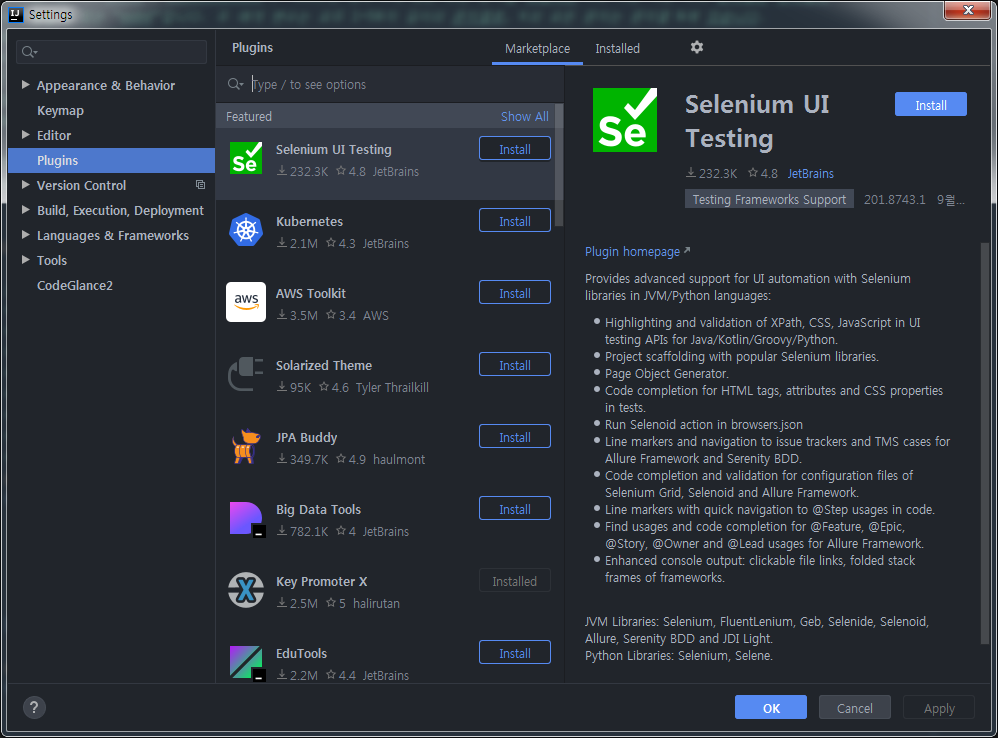Click the IntelliJ icon in title bar
The image size is (998, 738).
(16, 14)
